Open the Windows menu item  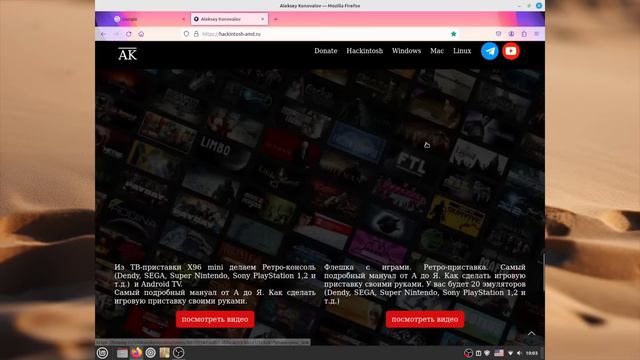pyautogui.click(x=406, y=51)
